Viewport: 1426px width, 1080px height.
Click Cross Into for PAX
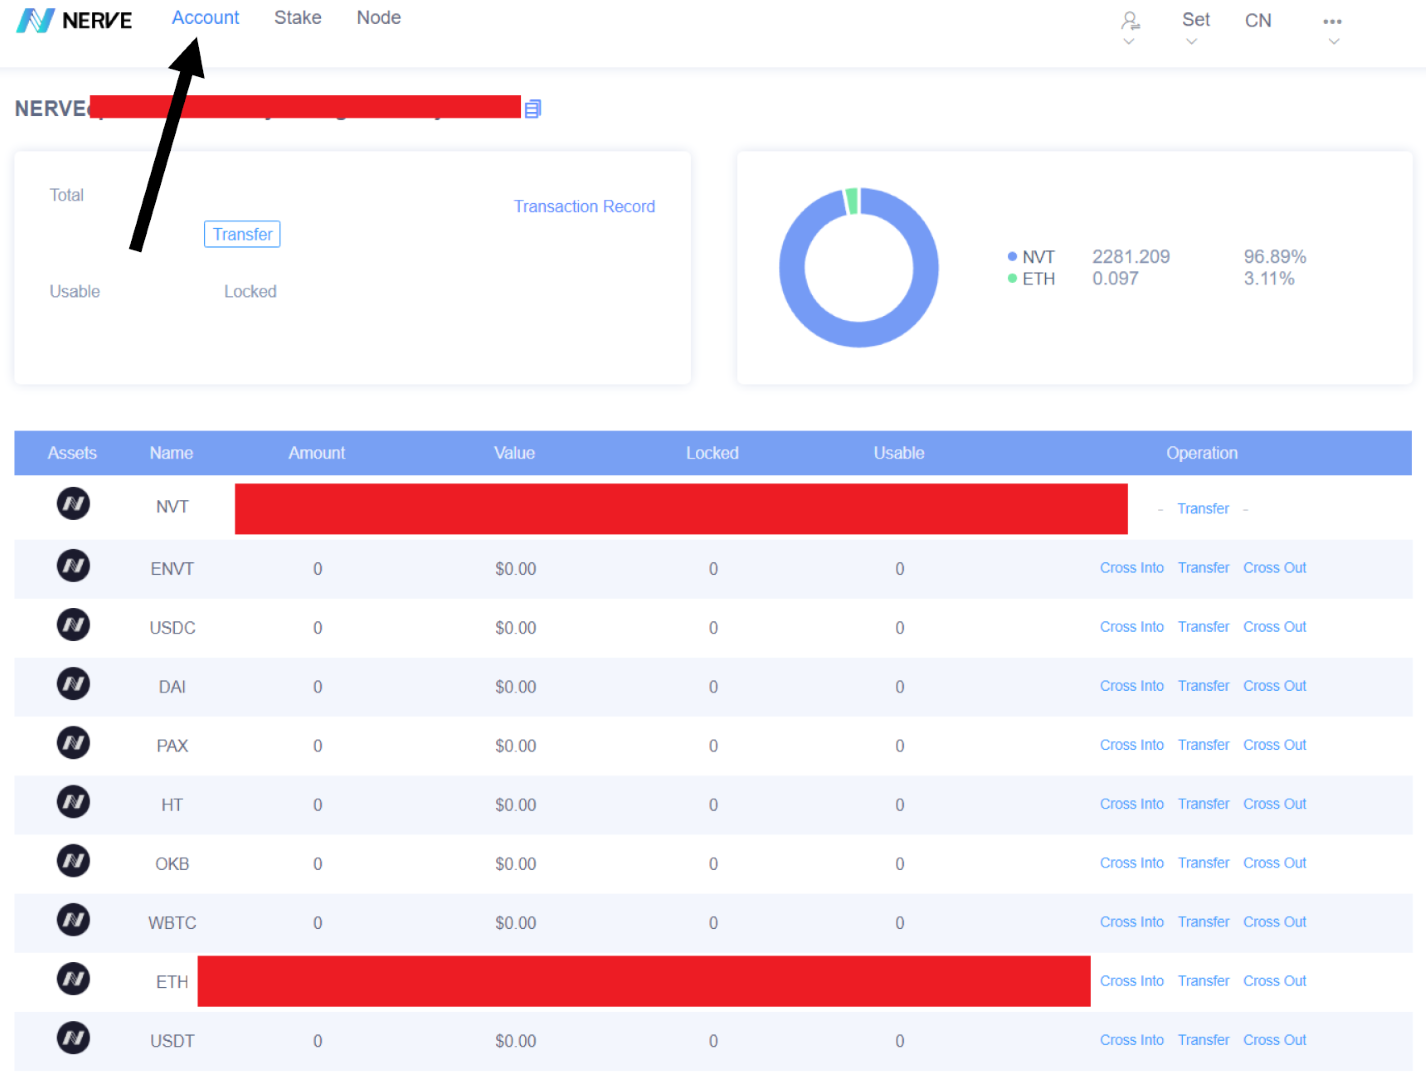tap(1132, 745)
